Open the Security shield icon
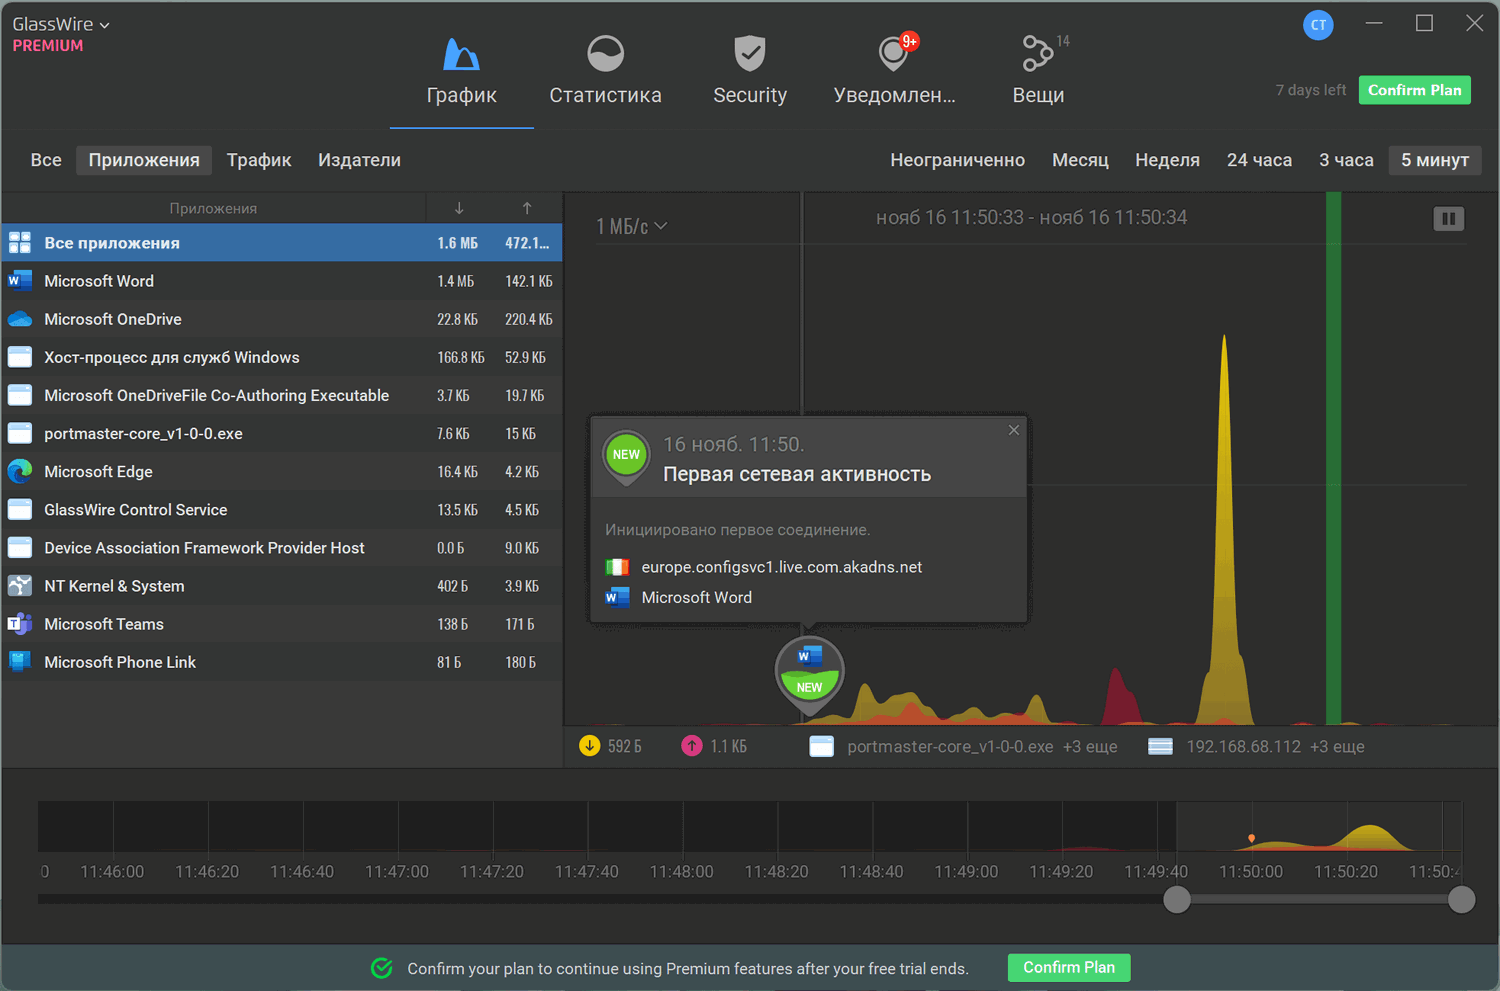 click(x=749, y=54)
